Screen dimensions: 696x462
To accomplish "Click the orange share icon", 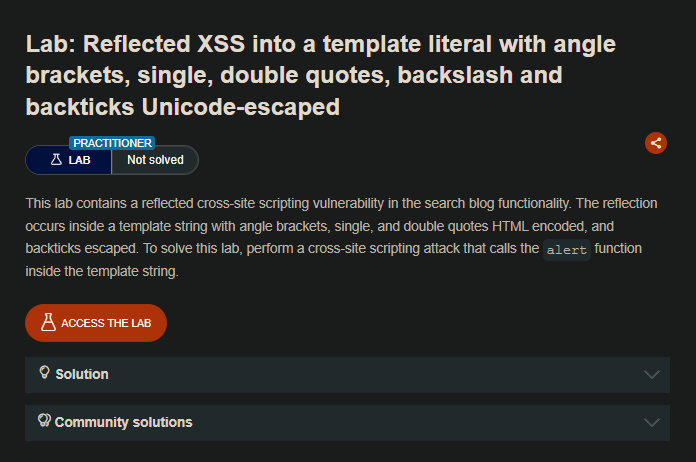I will click(656, 143).
